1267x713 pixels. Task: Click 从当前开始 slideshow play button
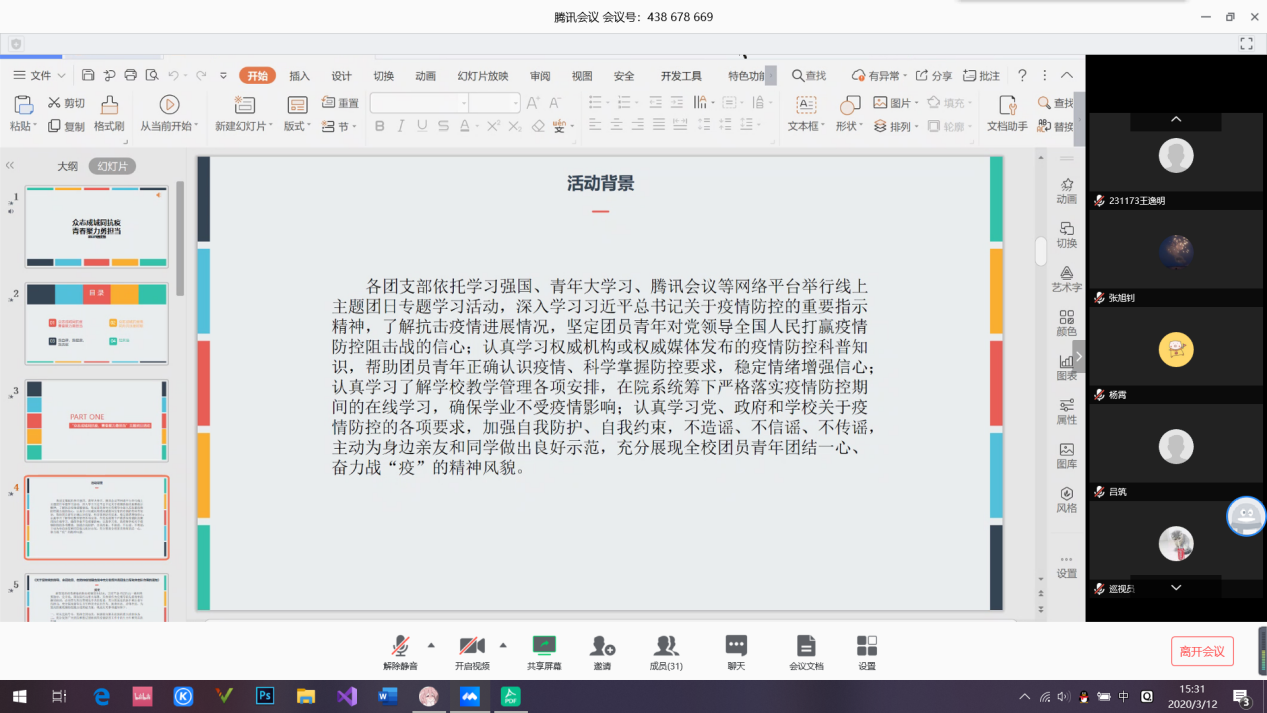pyautogui.click(x=169, y=105)
